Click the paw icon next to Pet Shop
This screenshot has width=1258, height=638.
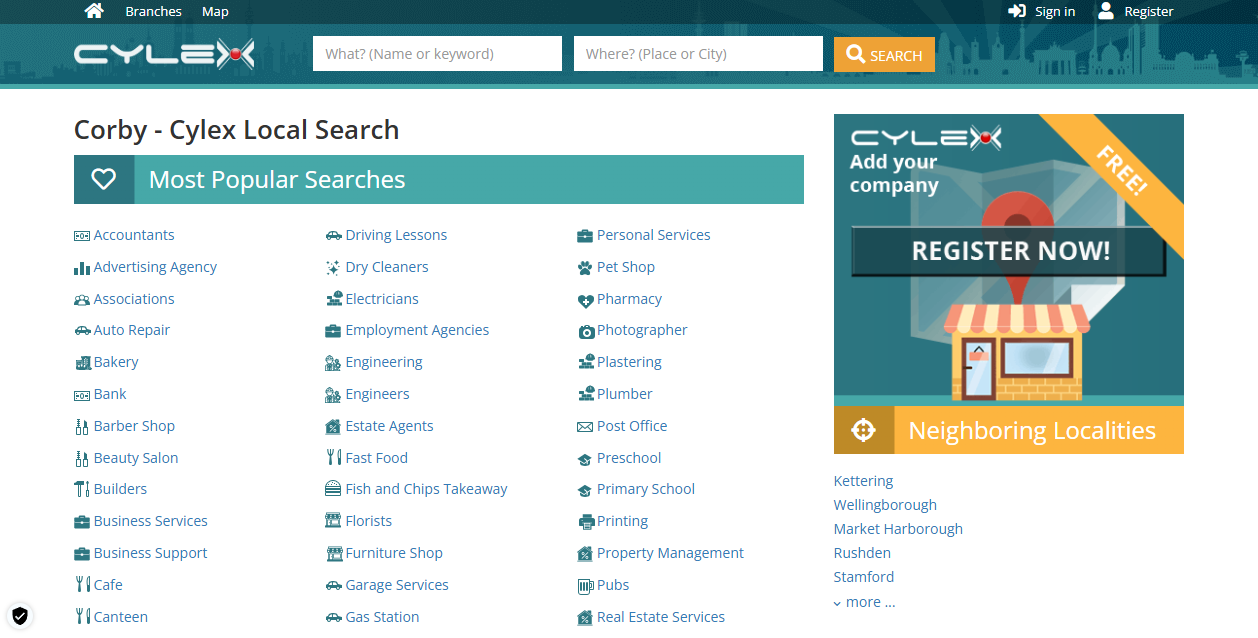click(x=584, y=267)
